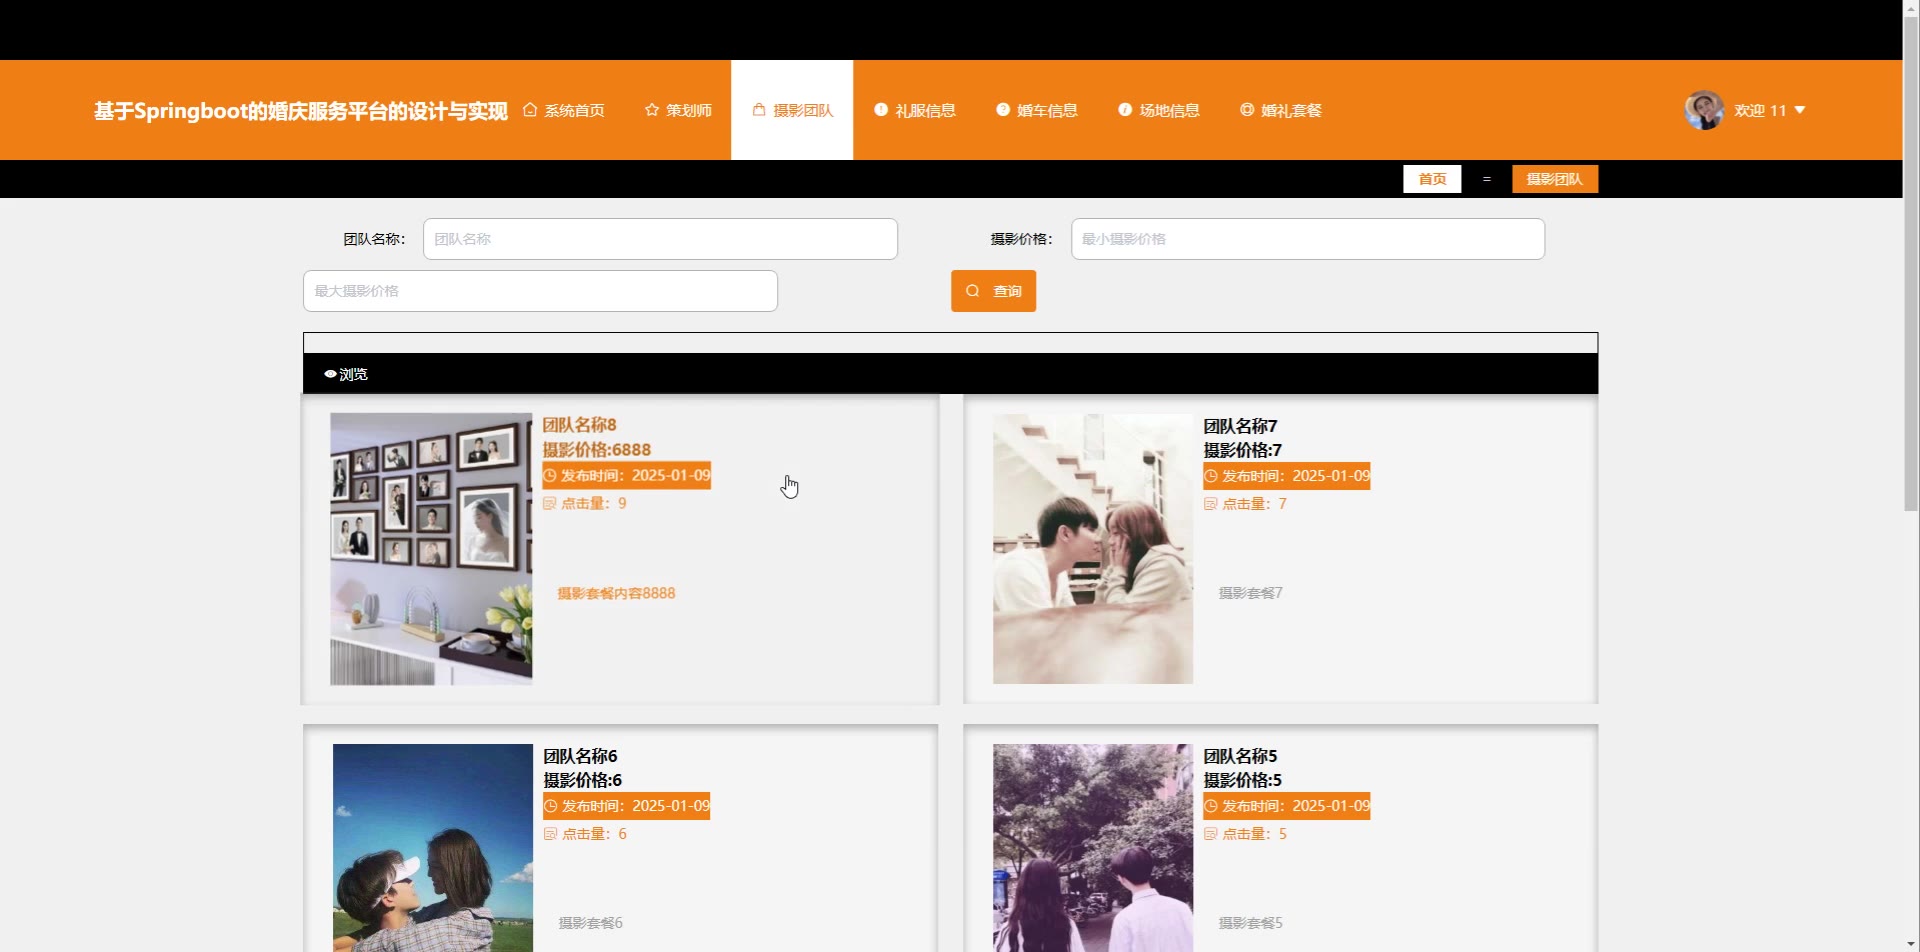Open the 团队名称7 couple thumbnail

(x=1092, y=549)
